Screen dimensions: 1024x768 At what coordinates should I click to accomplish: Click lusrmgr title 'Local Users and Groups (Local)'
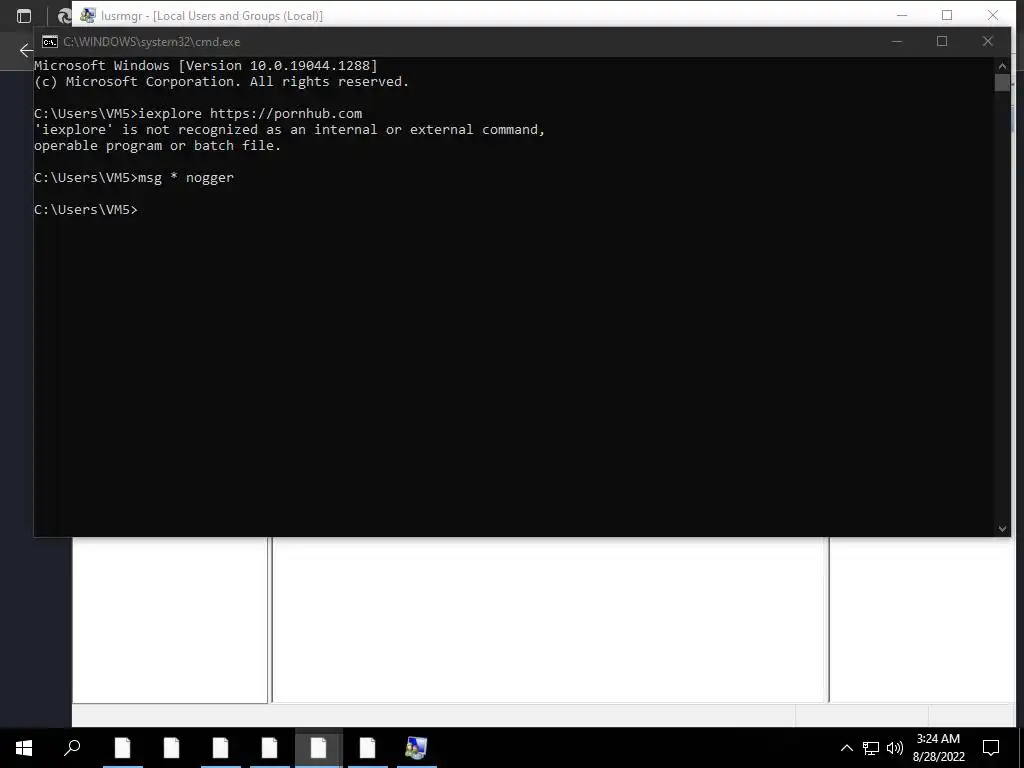(x=238, y=16)
